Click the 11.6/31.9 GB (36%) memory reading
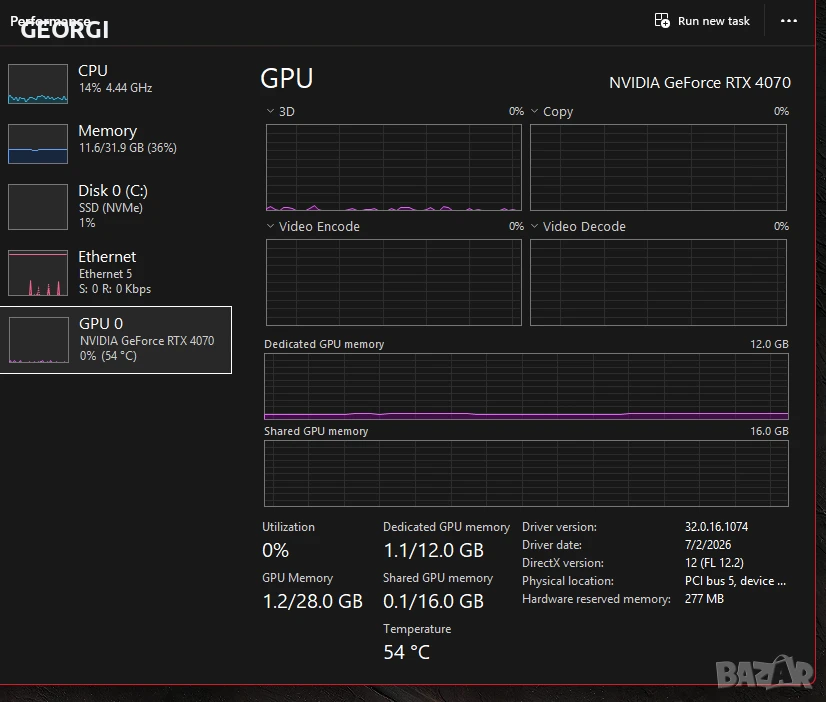The image size is (826, 702). click(x=127, y=148)
